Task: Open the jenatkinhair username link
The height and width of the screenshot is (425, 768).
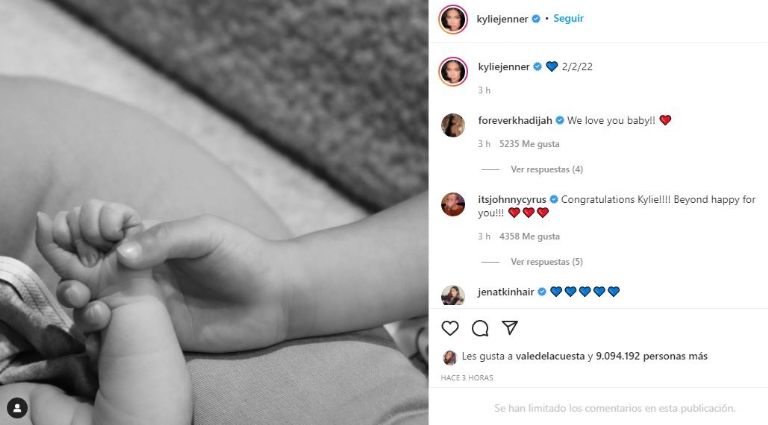Action: pos(506,292)
